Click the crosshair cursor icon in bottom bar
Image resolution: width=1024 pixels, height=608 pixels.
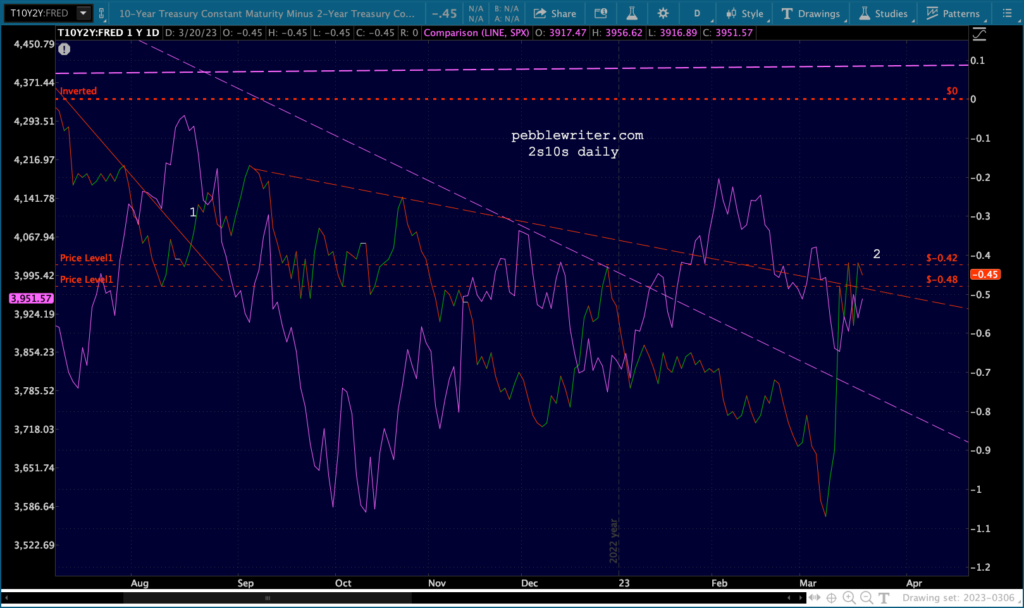coord(831,598)
